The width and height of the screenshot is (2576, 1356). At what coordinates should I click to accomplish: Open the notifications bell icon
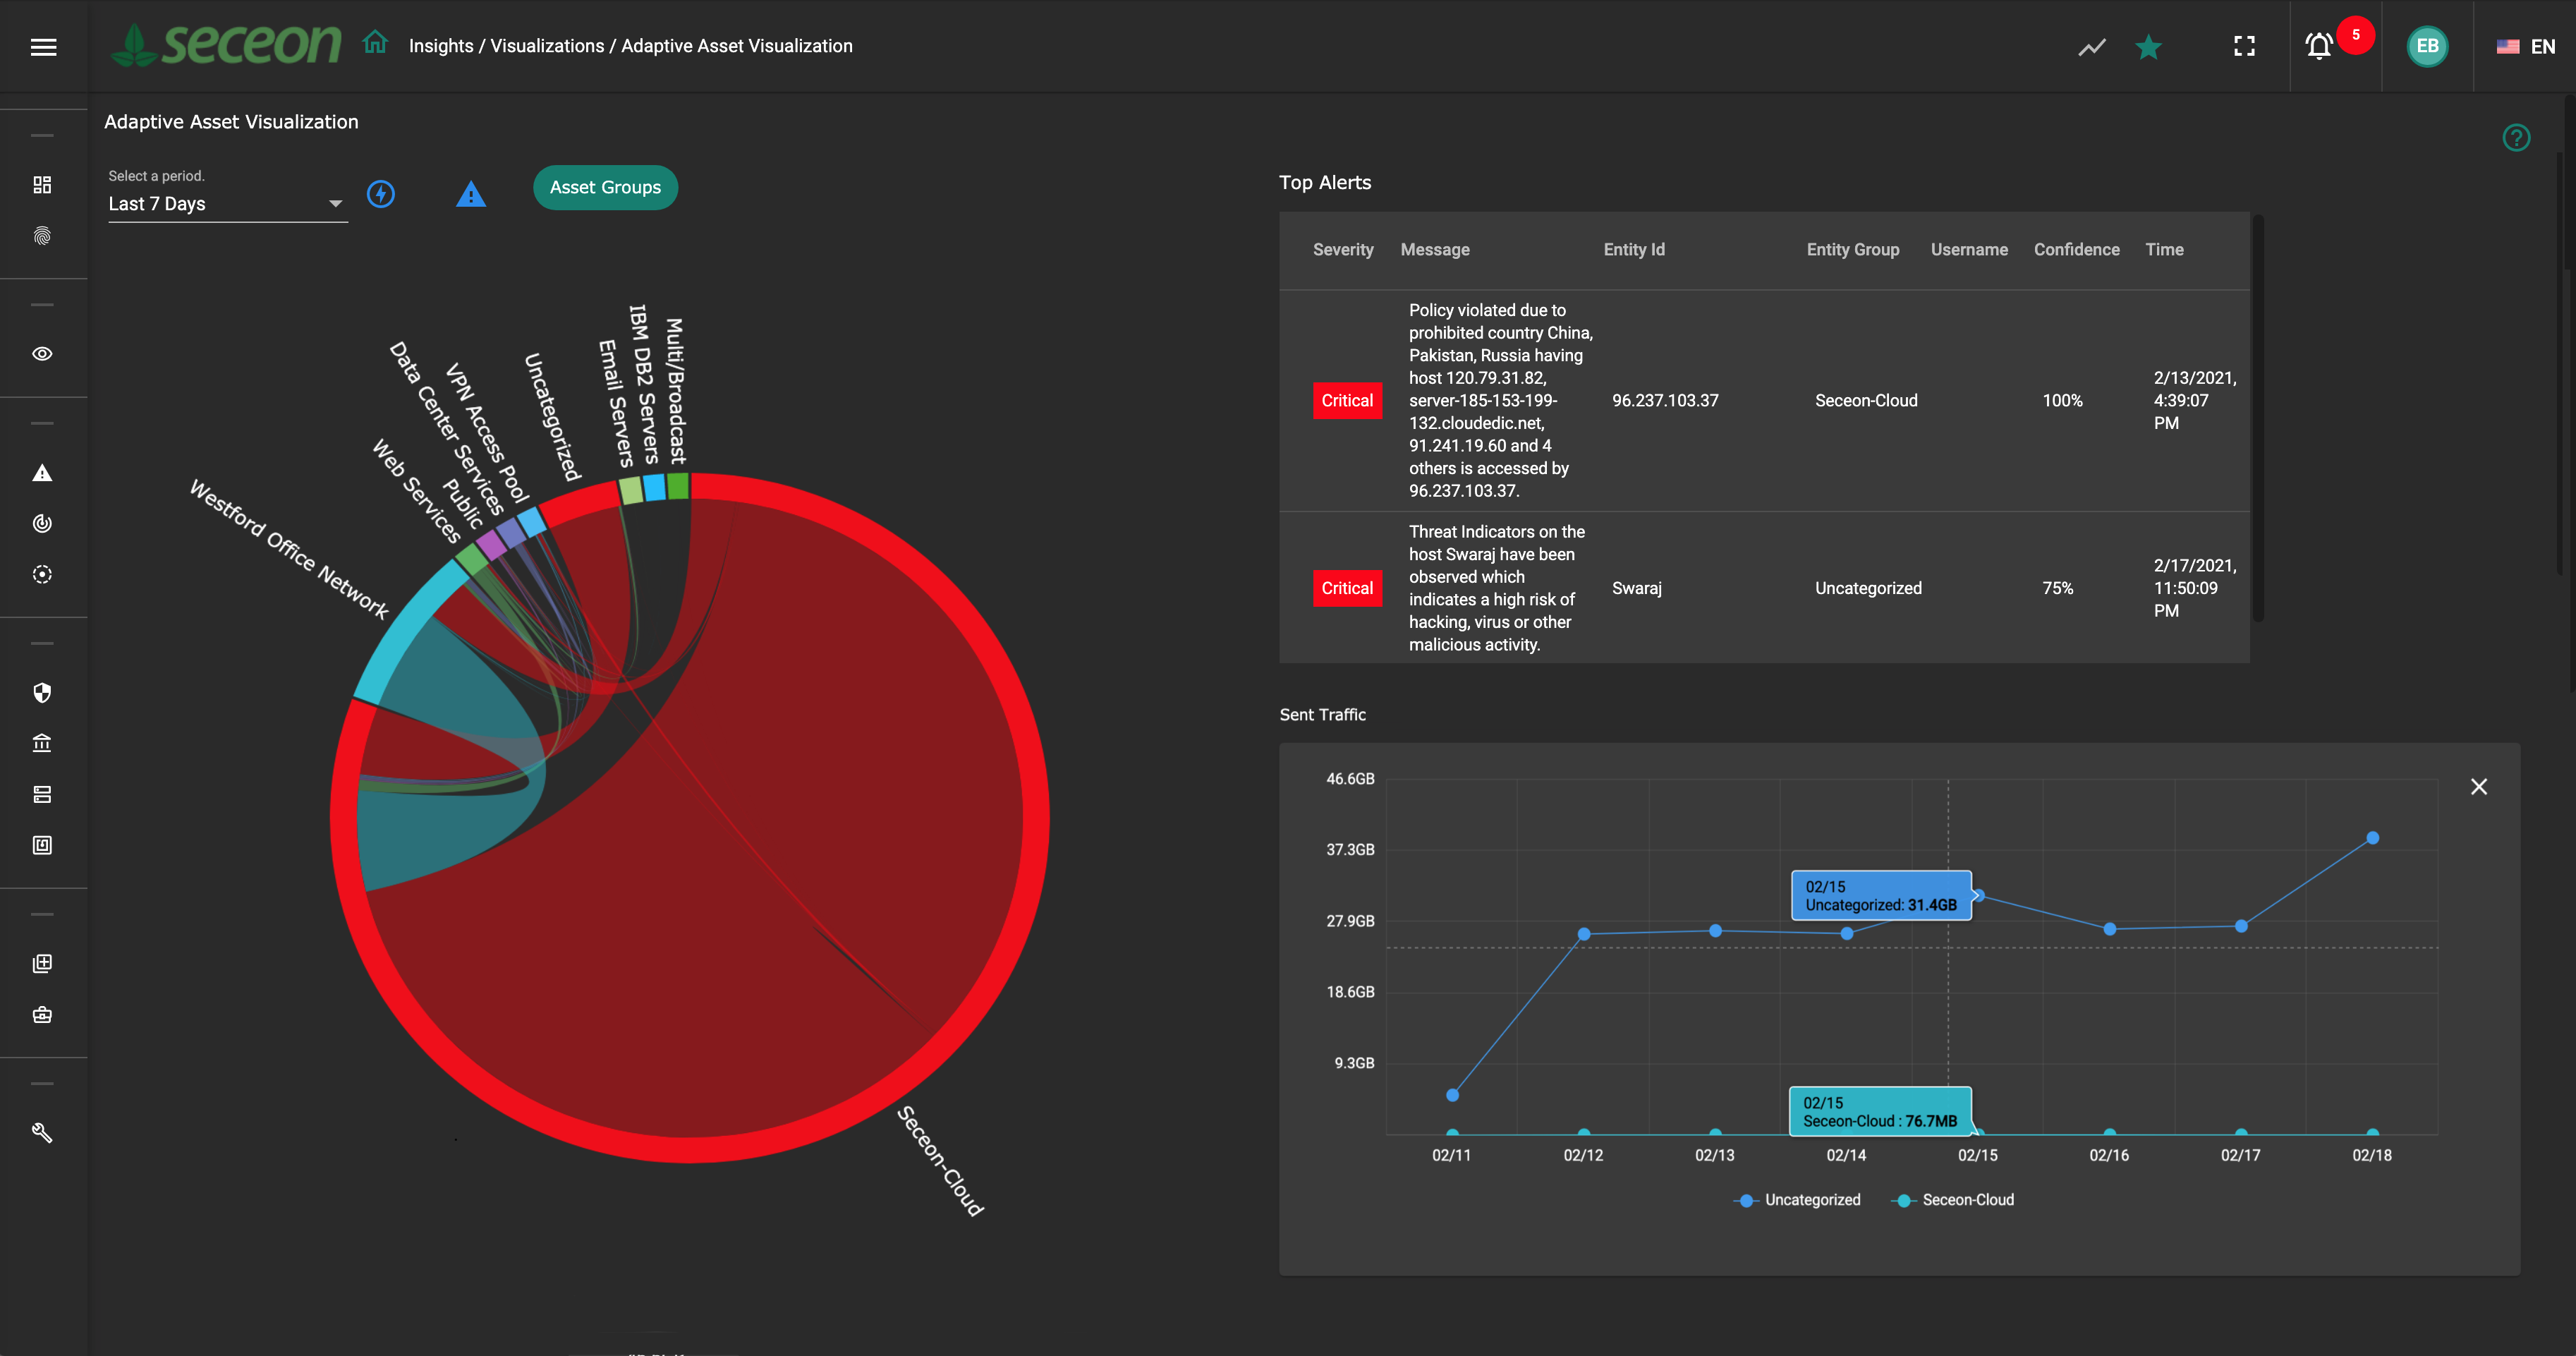[x=2319, y=46]
